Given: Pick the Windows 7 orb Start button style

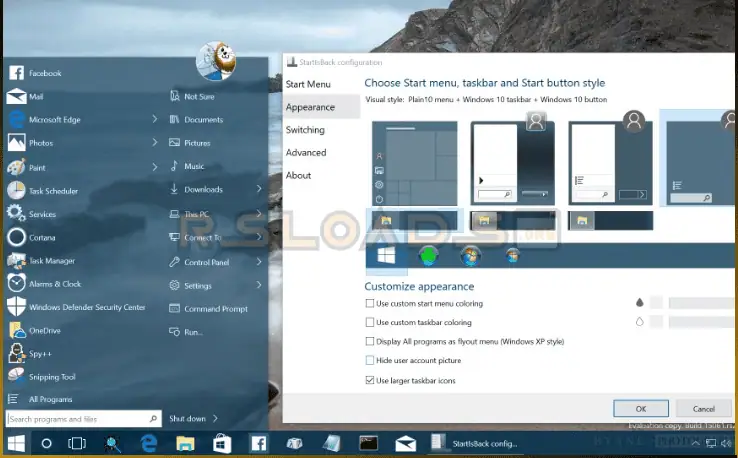Looking at the screenshot, I should 470,256.
